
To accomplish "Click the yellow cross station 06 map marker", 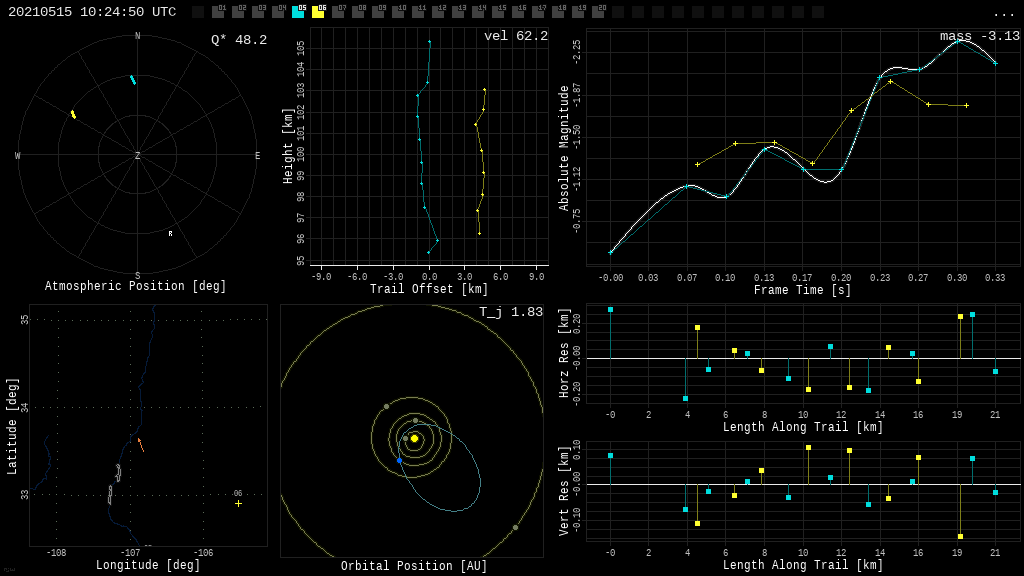I will pyautogui.click(x=238, y=503).
